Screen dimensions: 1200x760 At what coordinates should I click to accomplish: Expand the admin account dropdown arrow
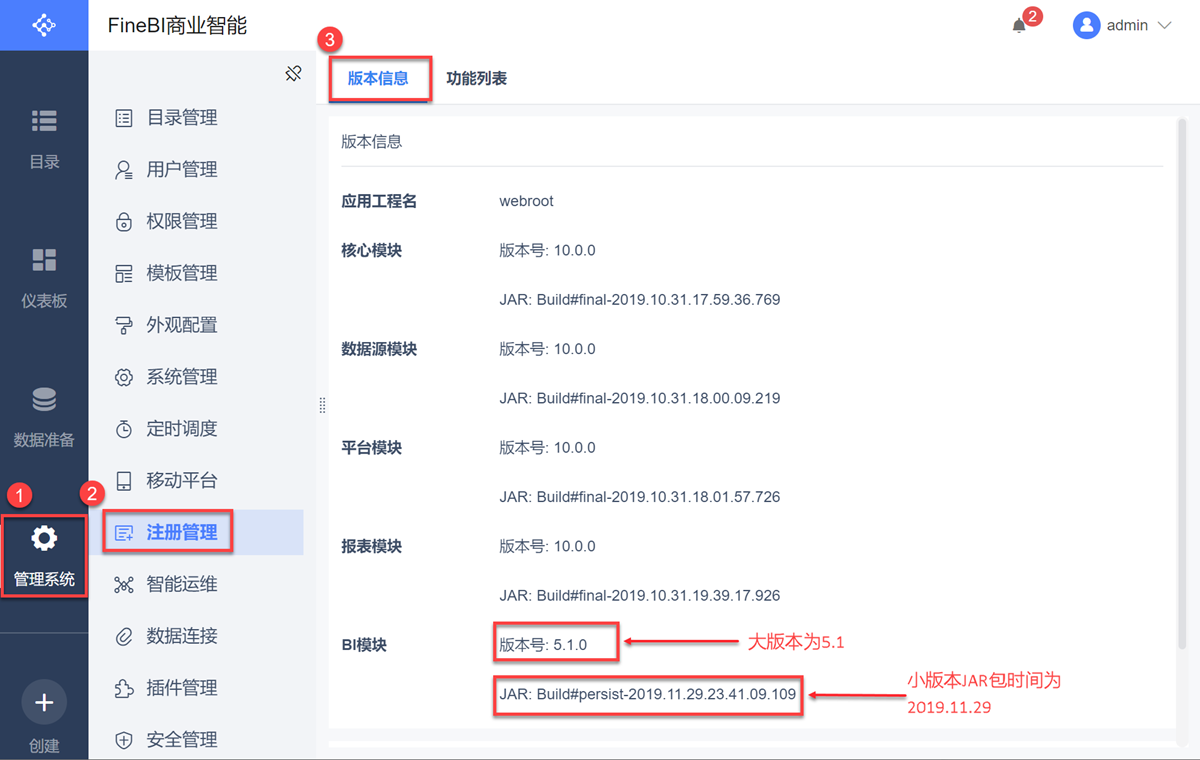point(1164,26)
